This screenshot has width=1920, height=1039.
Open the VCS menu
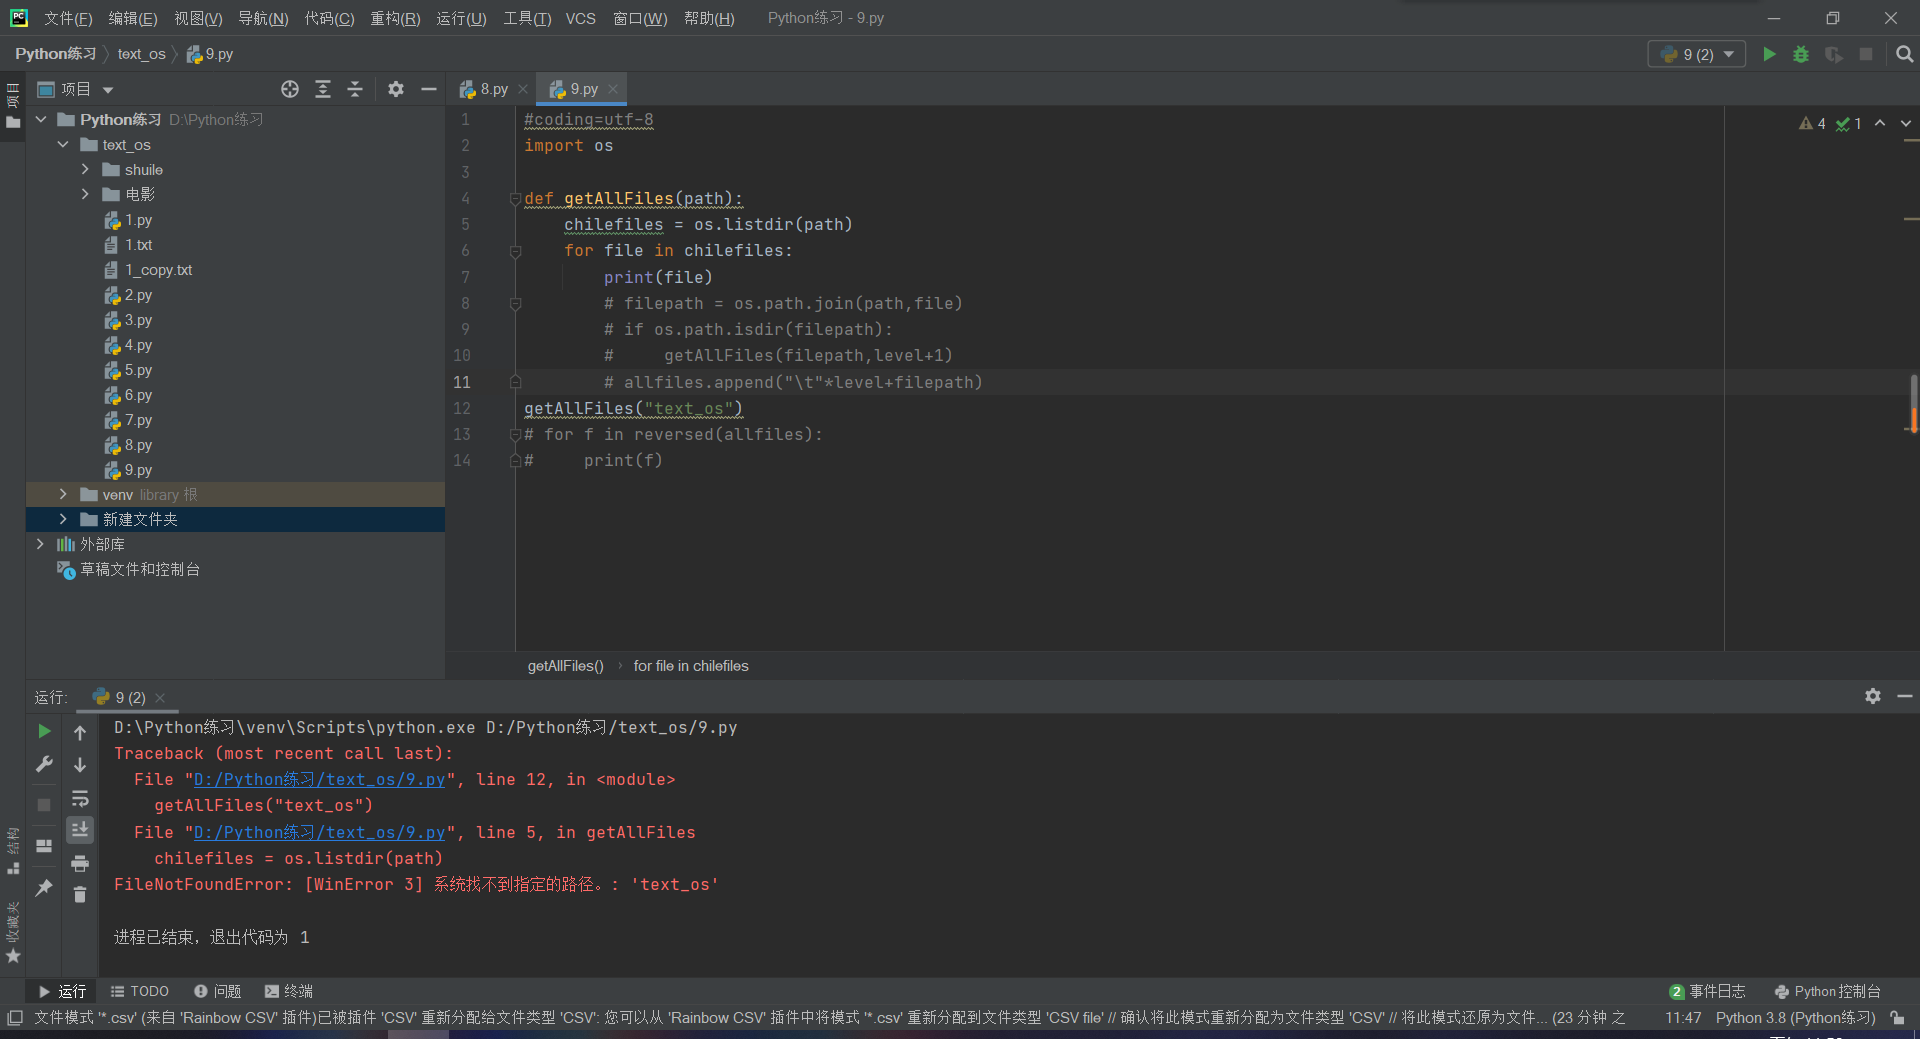580,18
